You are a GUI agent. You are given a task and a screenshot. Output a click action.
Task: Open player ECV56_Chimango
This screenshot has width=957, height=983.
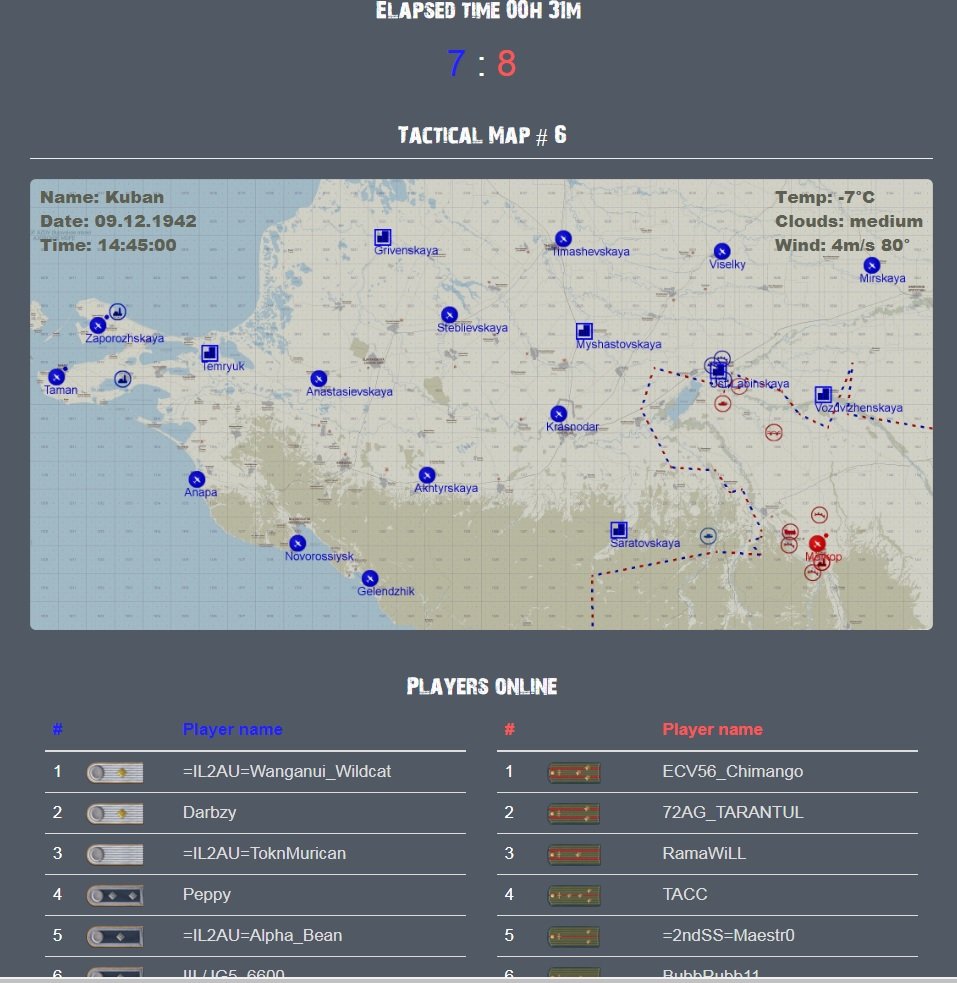733,771
